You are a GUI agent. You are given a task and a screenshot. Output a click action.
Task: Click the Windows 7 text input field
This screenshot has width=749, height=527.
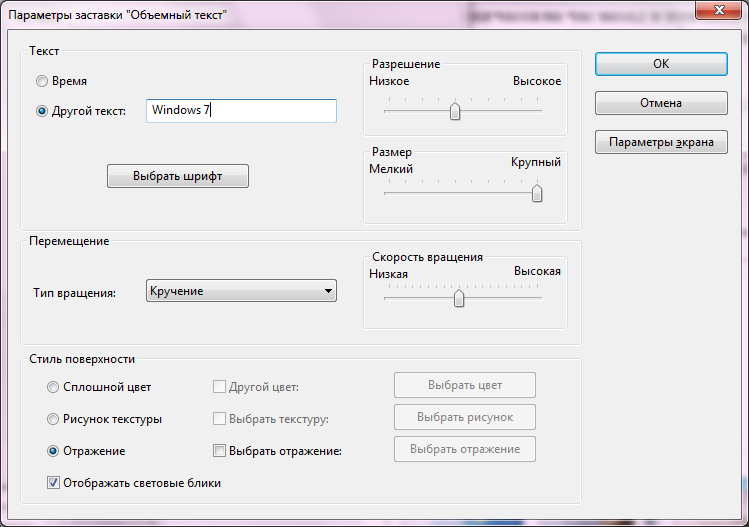[241, 111]
